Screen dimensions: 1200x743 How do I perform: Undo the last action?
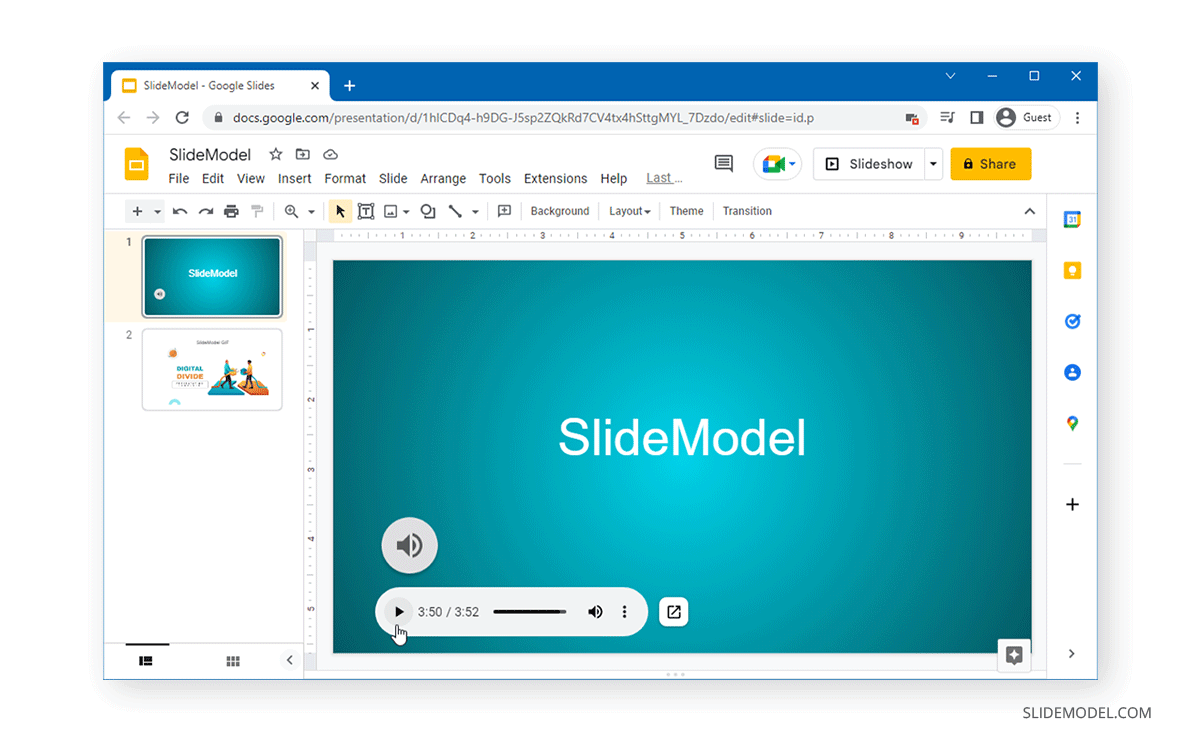pyautogui.click(x=180, y=211)
